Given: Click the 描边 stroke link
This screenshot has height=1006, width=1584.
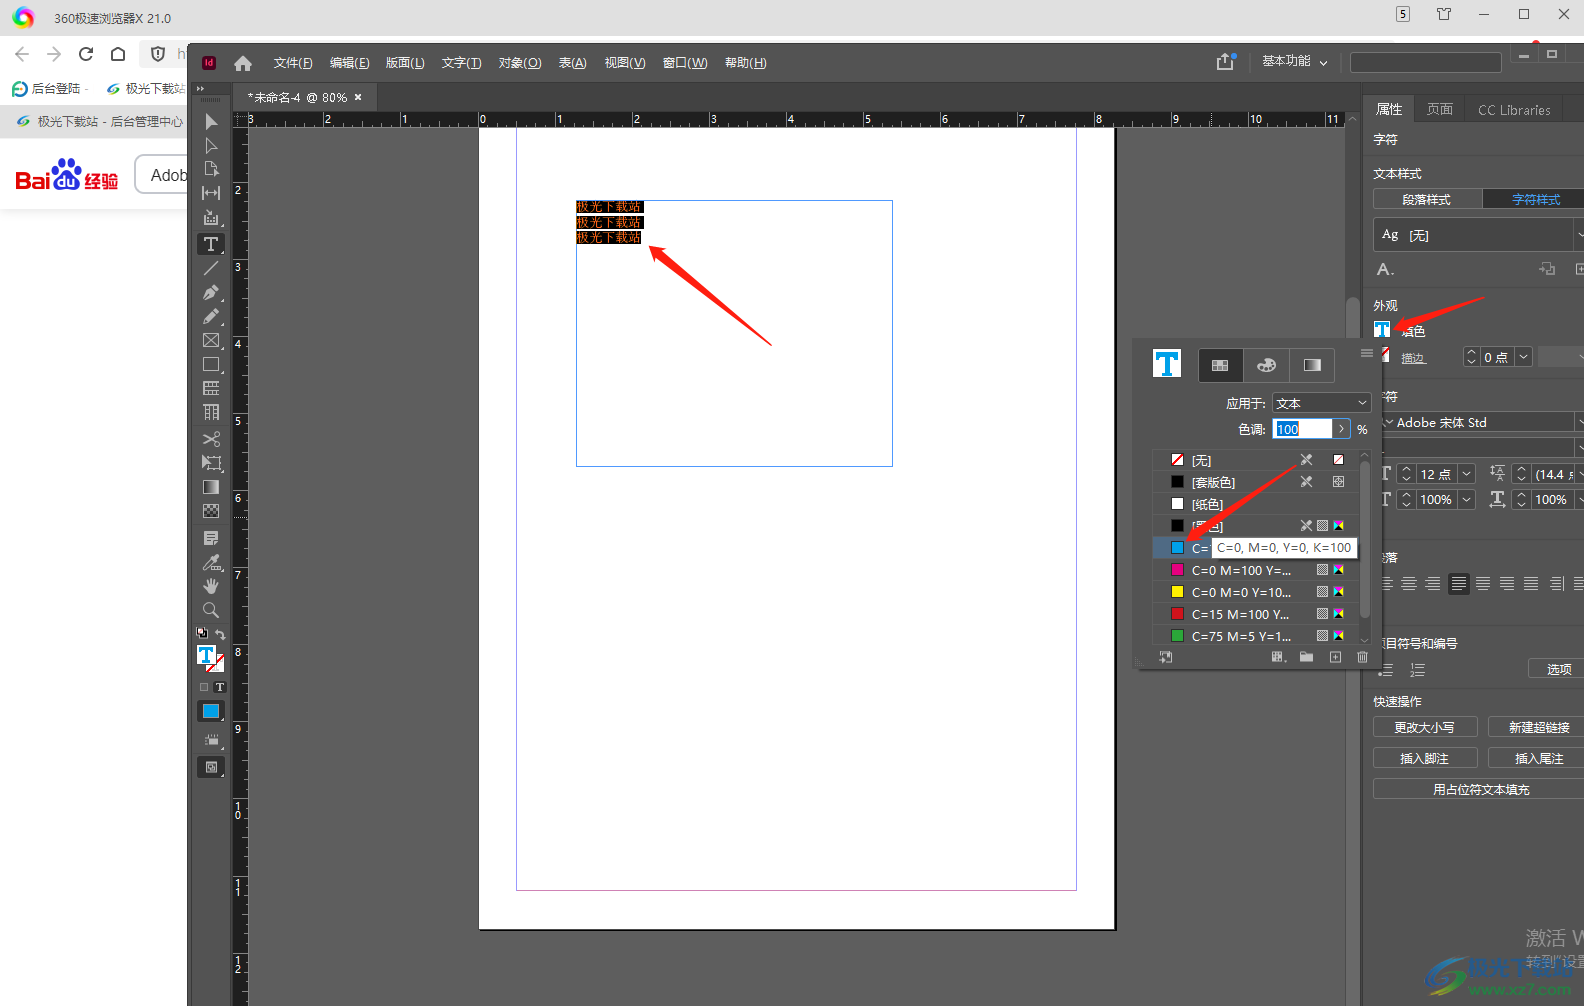Looking at the screenshot, I should point(1412,358).
